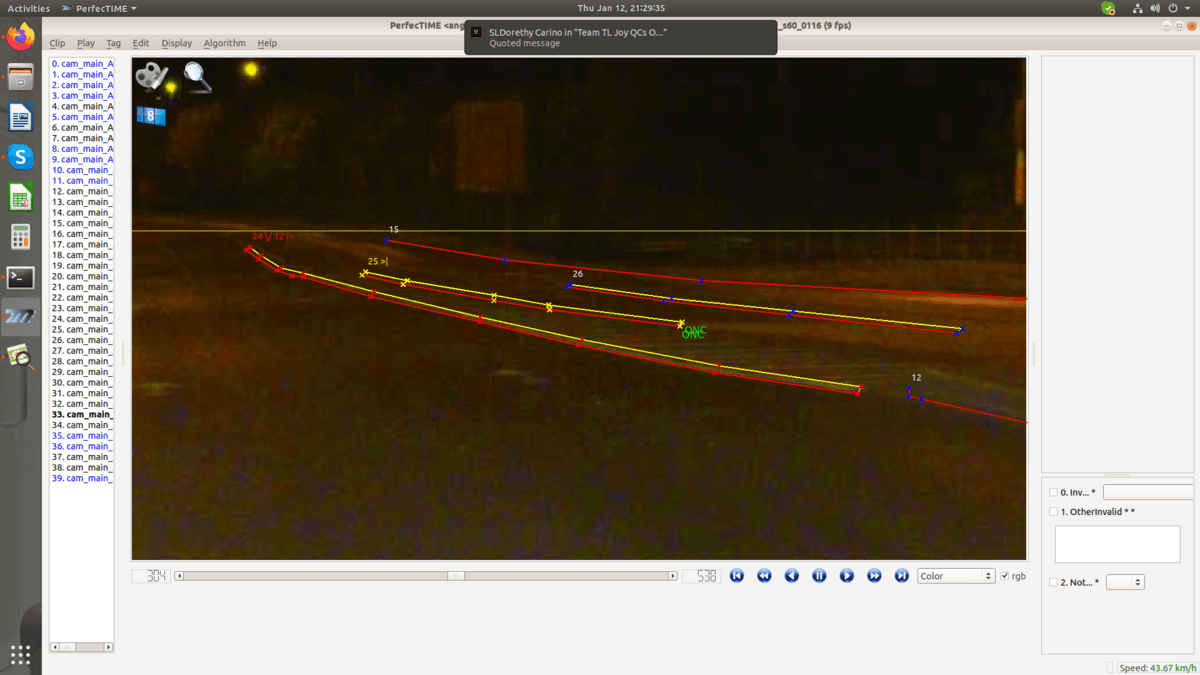The height and width of the screenshot is (675, 1200).
Task: Click the green ONC marker in video
Action: 693,332
